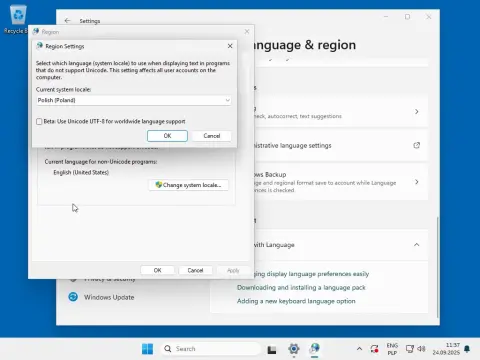Expand the Typing row chevron
The width and height of the screenshot is (480, 360).
417,111
